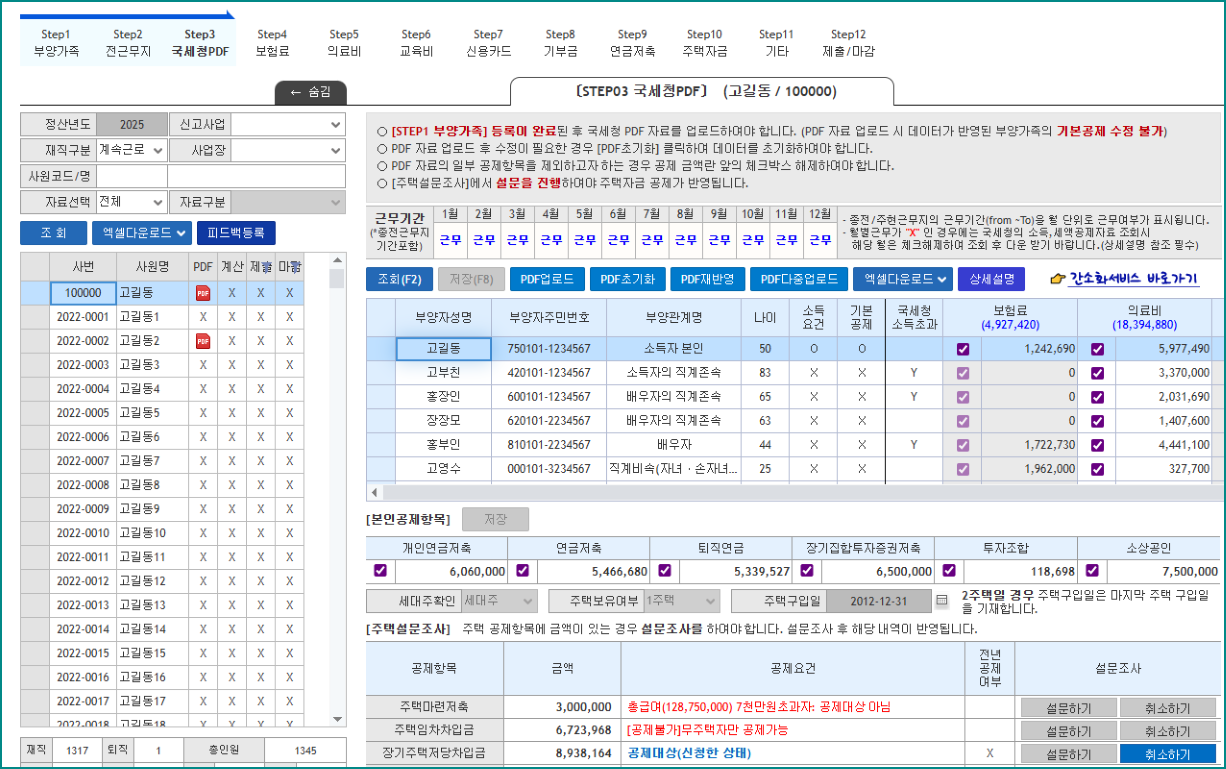Open the 재직구분 계속근로 dropdown

pos(132,151)
